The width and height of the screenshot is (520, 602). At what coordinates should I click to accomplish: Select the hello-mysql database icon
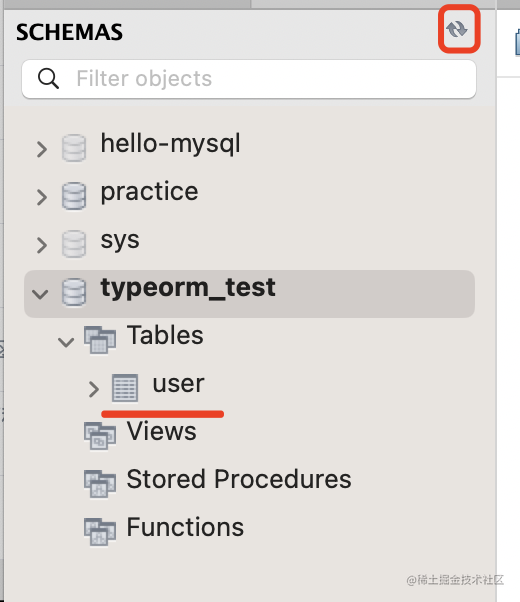(x=74, y=148)
